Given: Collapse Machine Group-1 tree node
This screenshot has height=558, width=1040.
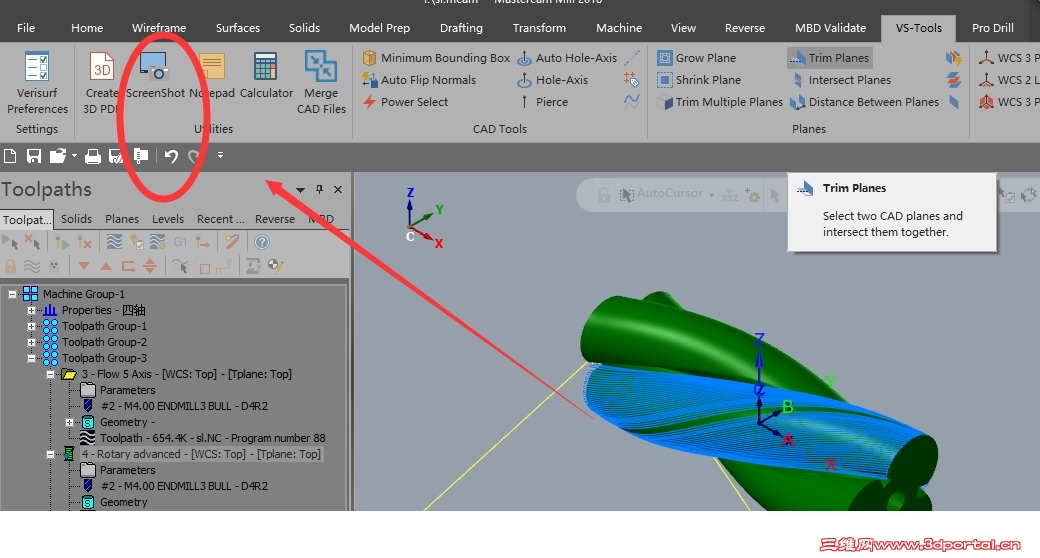Looking at the screenshot, I should [12, 294].
